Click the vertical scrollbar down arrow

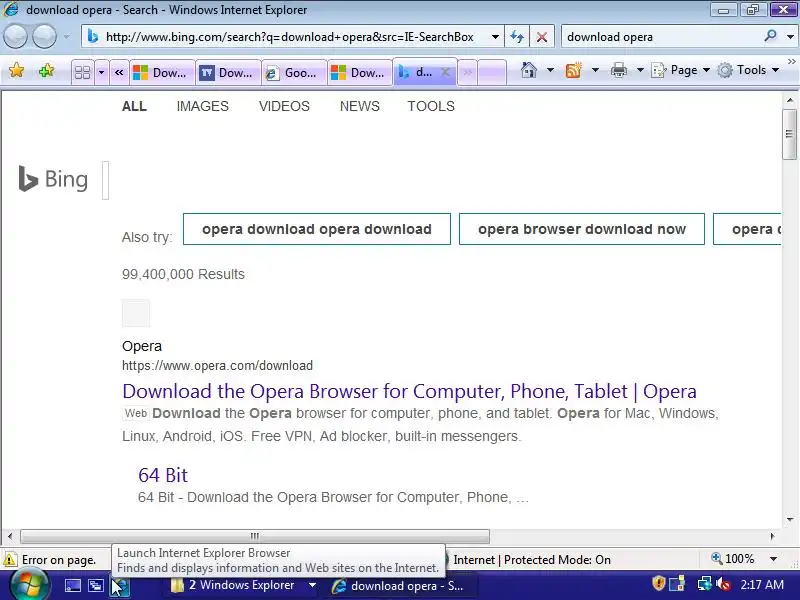point(789,520)
